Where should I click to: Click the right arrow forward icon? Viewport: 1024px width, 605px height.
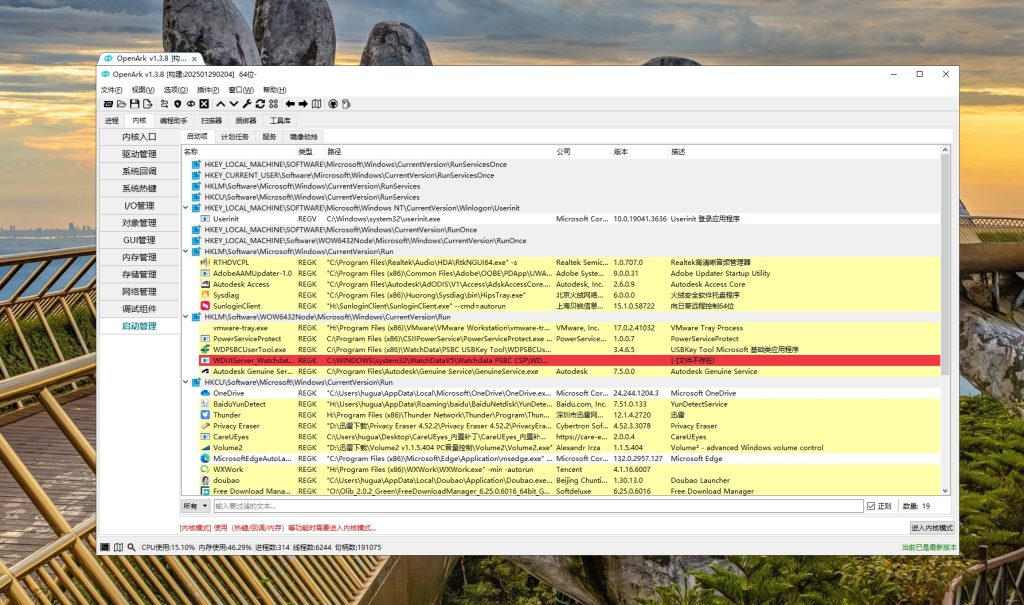coord(303,104)
